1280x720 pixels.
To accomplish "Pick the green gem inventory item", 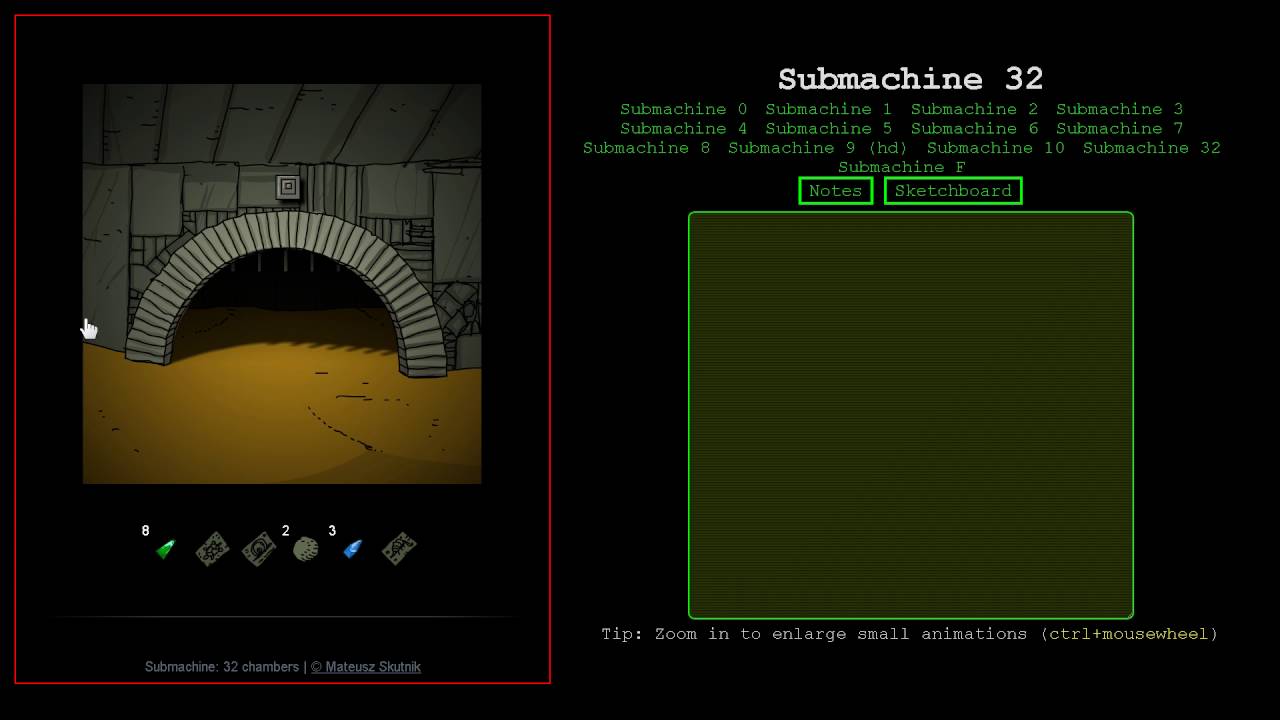I will coord(166,549).
